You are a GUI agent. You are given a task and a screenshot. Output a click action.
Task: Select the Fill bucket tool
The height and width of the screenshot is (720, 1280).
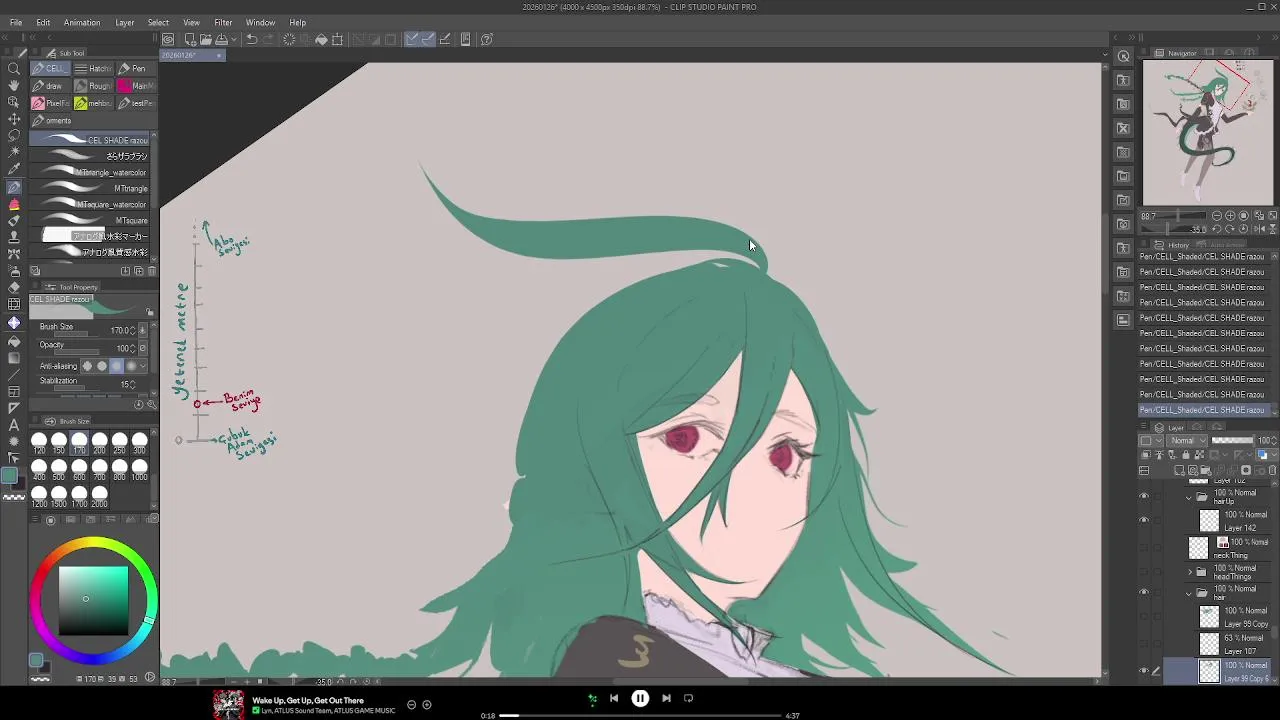pos(14,341)
